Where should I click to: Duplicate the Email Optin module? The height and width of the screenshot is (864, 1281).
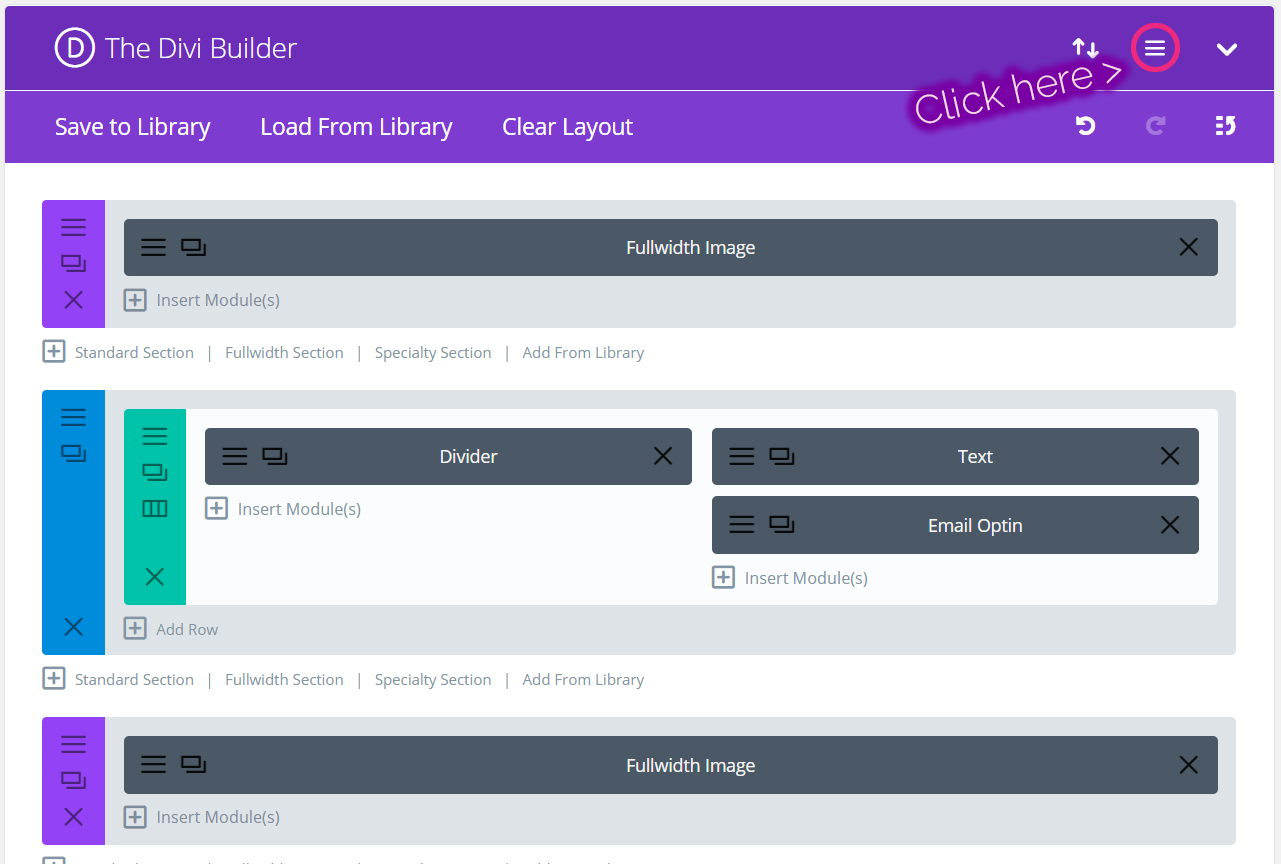pyautogui.click(x=782, y=525)
